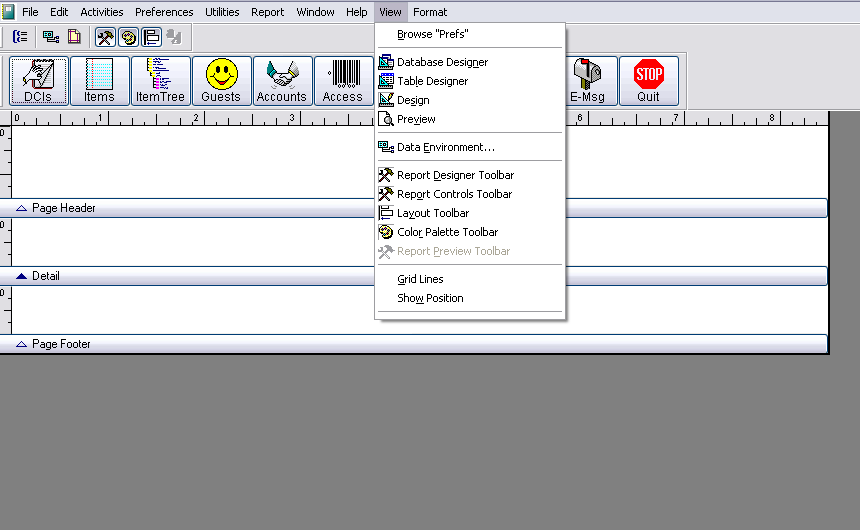Open the Edit menu

pos(59,12)
